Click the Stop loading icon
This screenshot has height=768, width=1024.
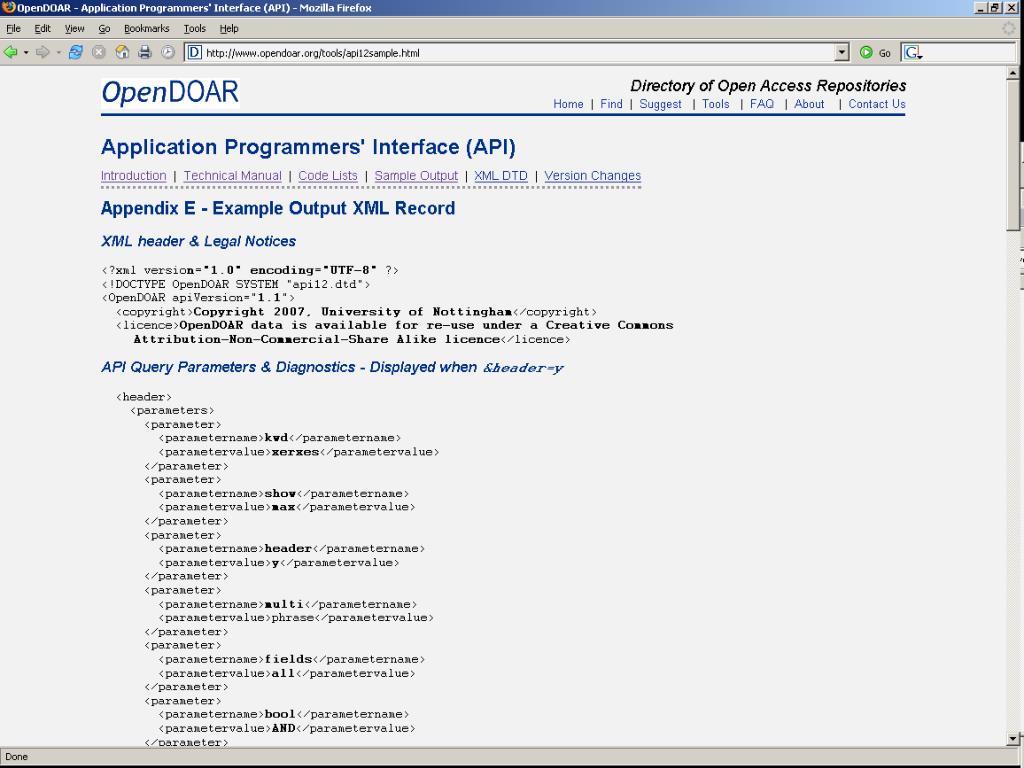tap(99, 52)
